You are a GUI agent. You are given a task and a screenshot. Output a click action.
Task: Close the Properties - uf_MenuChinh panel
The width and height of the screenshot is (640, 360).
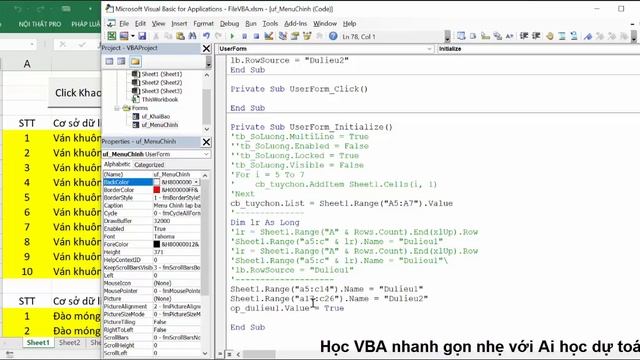[207, 142]
